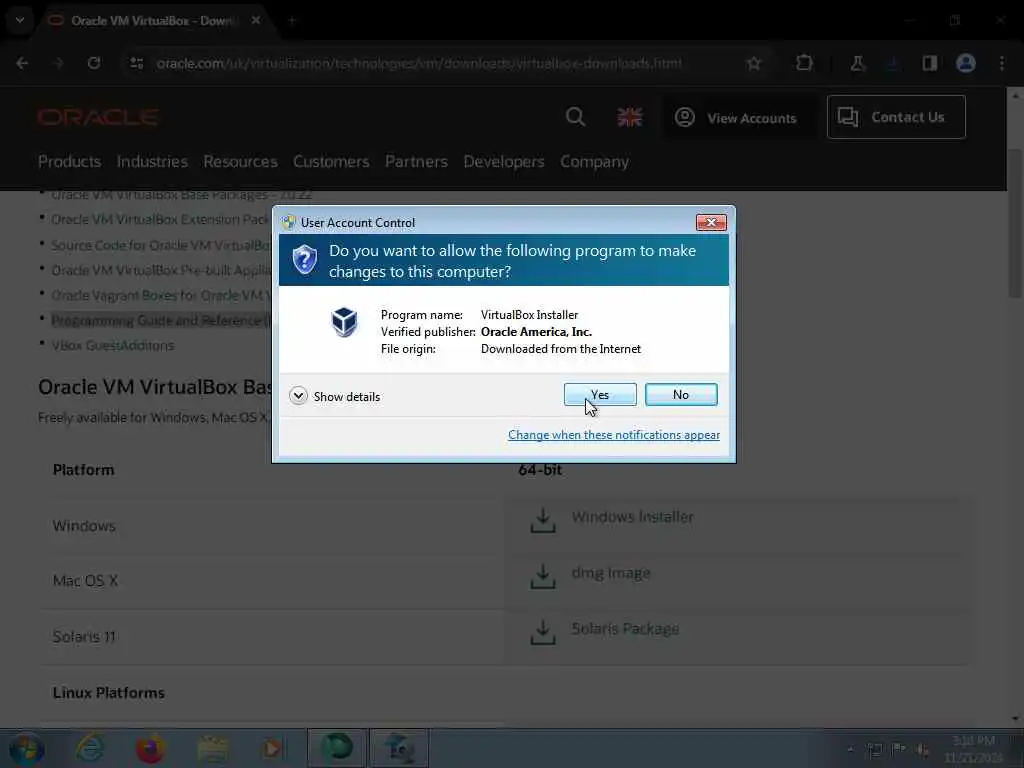Open Windows Media Player from the taskbar
This screenshot has height=768, width=1024.
[x=272, y=748]
